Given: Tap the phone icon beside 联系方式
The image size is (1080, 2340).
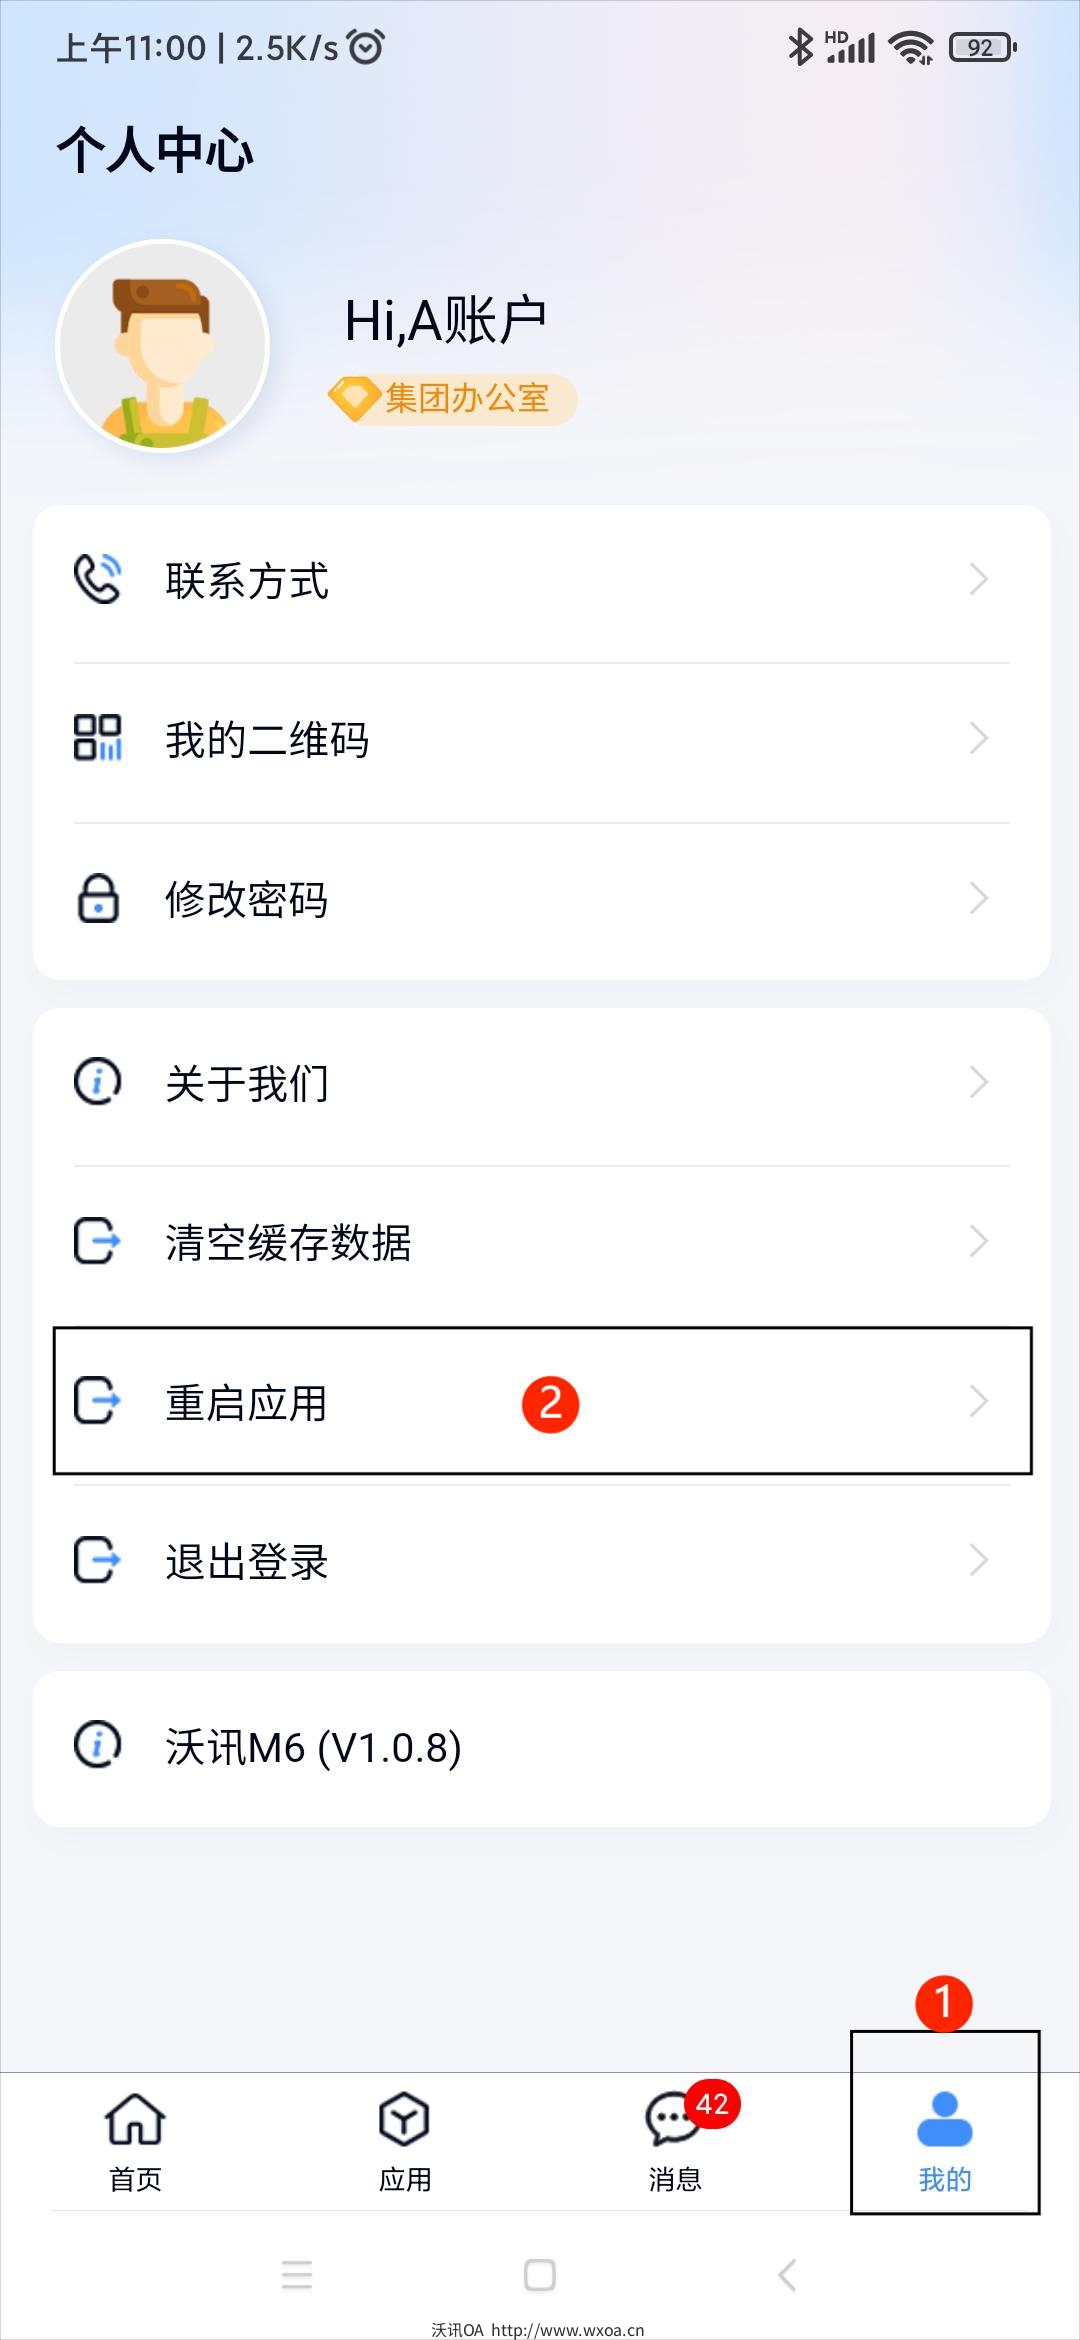Looking at the screenshot, I should pyautogui.click(x=97, y=579).
